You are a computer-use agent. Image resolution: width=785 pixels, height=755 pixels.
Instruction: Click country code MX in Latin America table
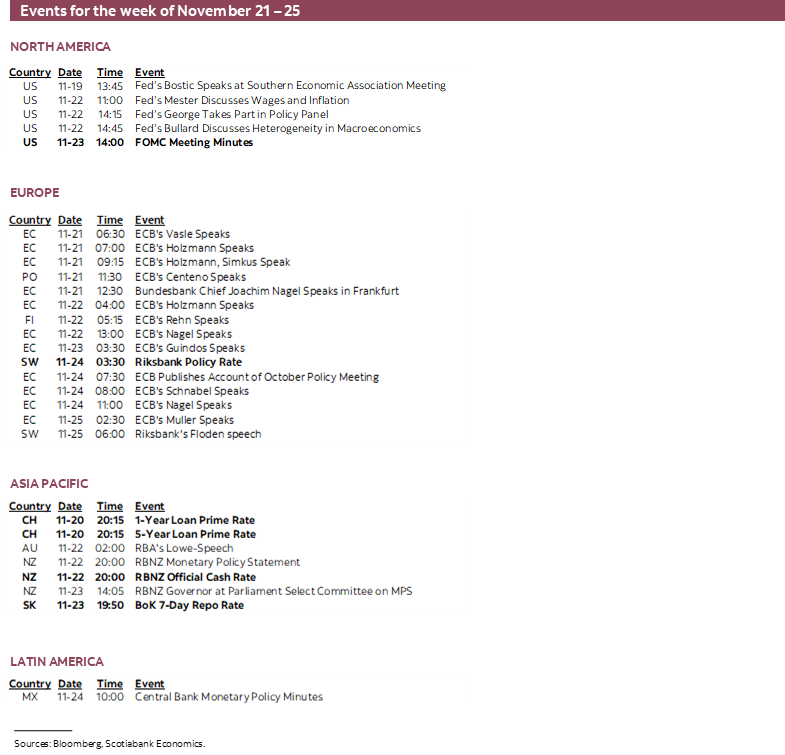pos(30,697)
